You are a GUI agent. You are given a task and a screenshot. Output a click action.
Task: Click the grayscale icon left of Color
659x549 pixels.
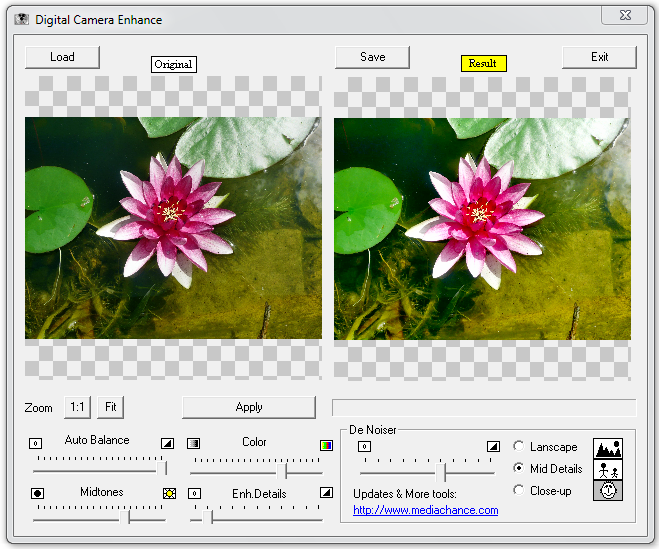(193, 443)
